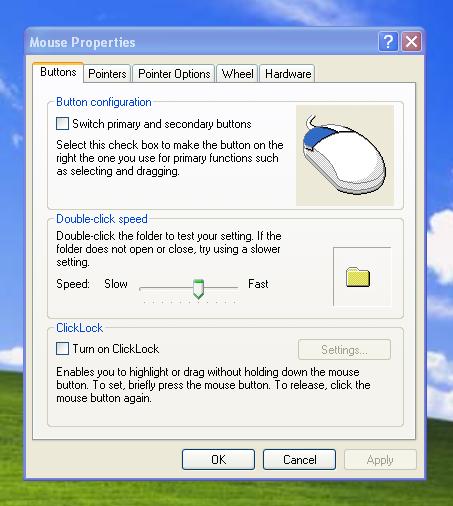The height and width of the screenshot is (506, 453).
Task: Turn on the ClickLock checkbox
Action: tap(62, 349)
